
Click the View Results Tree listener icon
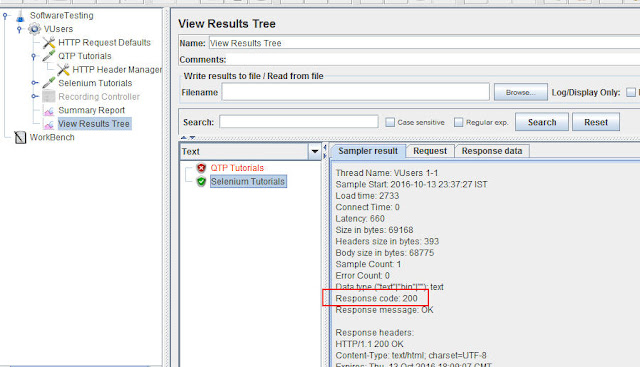click(x=49, y=124)
